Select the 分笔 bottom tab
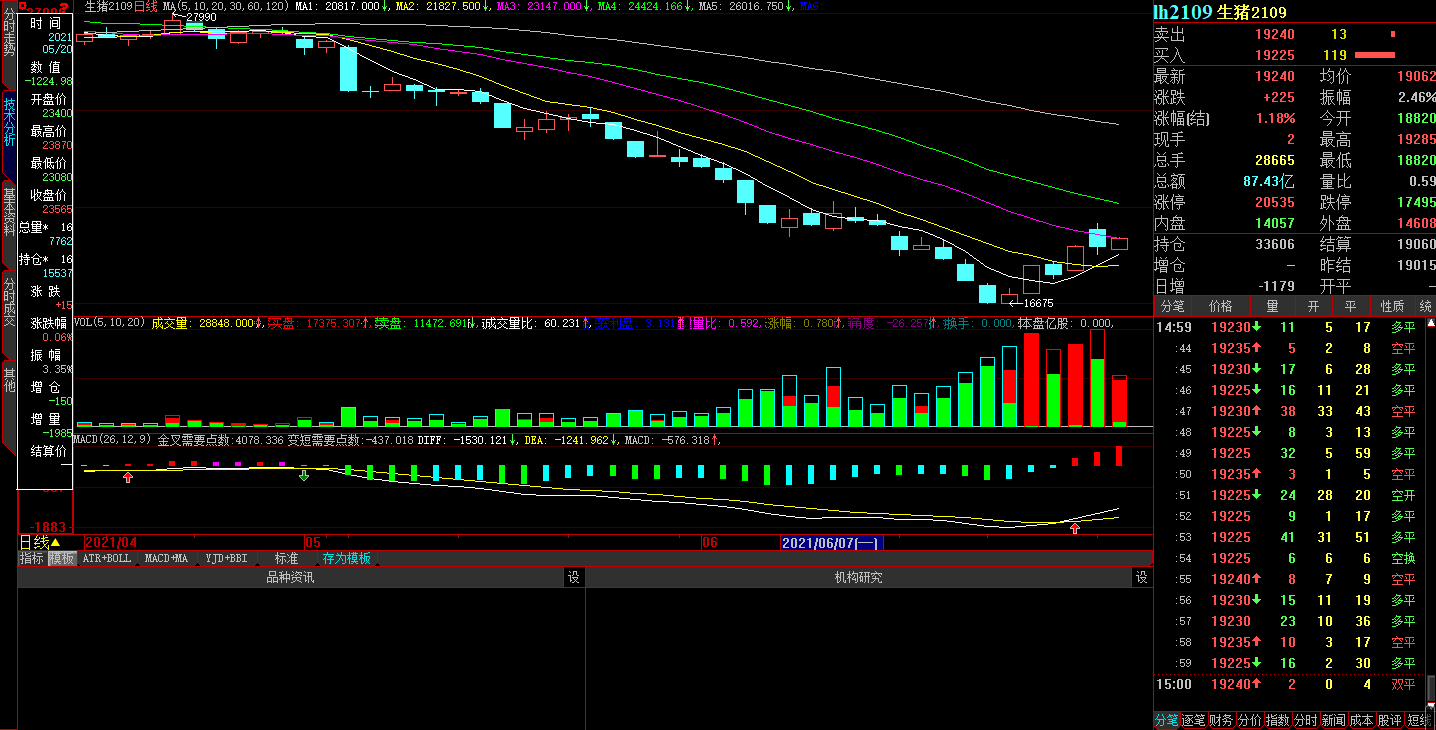The height and width of the screenshot is (730, 1436). click(x=1166, y=720)
